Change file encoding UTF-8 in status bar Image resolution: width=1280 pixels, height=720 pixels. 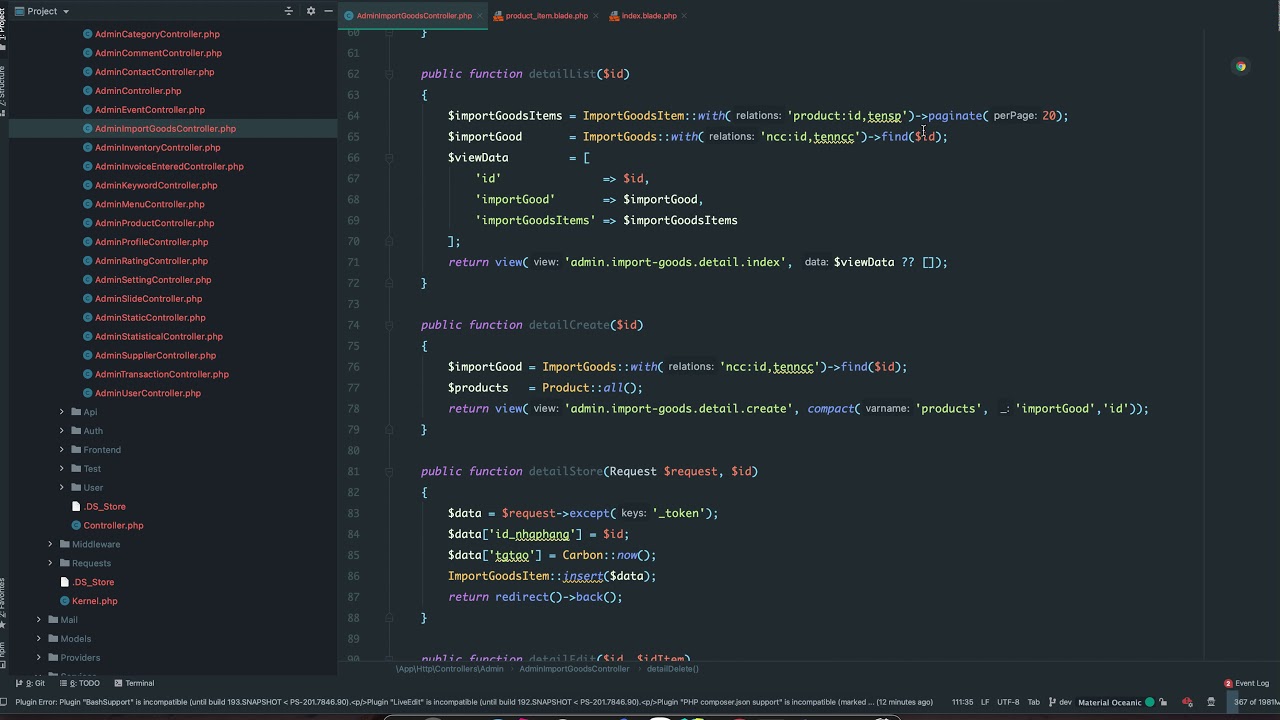(1008, 702)
